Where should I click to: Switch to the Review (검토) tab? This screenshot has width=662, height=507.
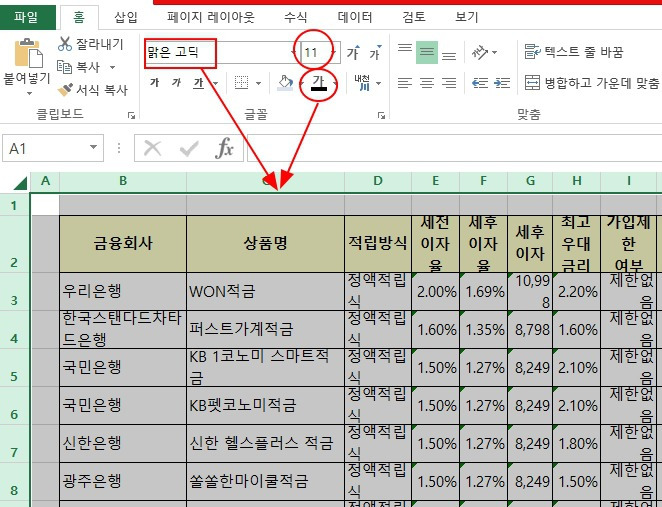click(x=414, y=17)
